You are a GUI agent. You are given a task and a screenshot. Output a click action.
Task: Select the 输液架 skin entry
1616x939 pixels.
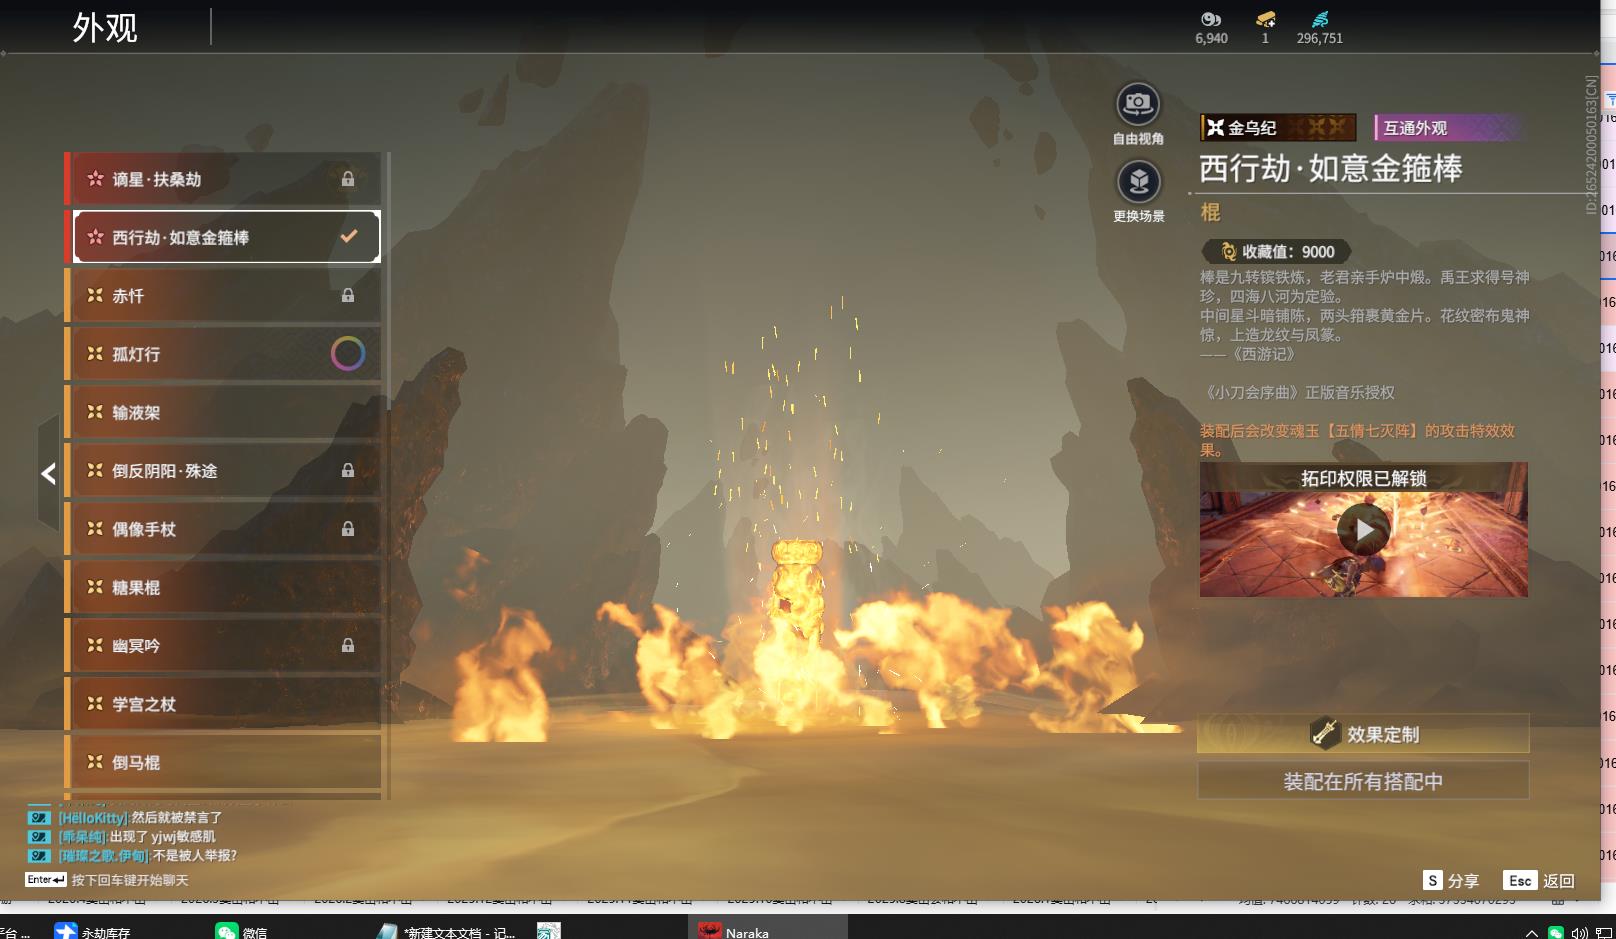pyautogui.click(x=222, y=412)
